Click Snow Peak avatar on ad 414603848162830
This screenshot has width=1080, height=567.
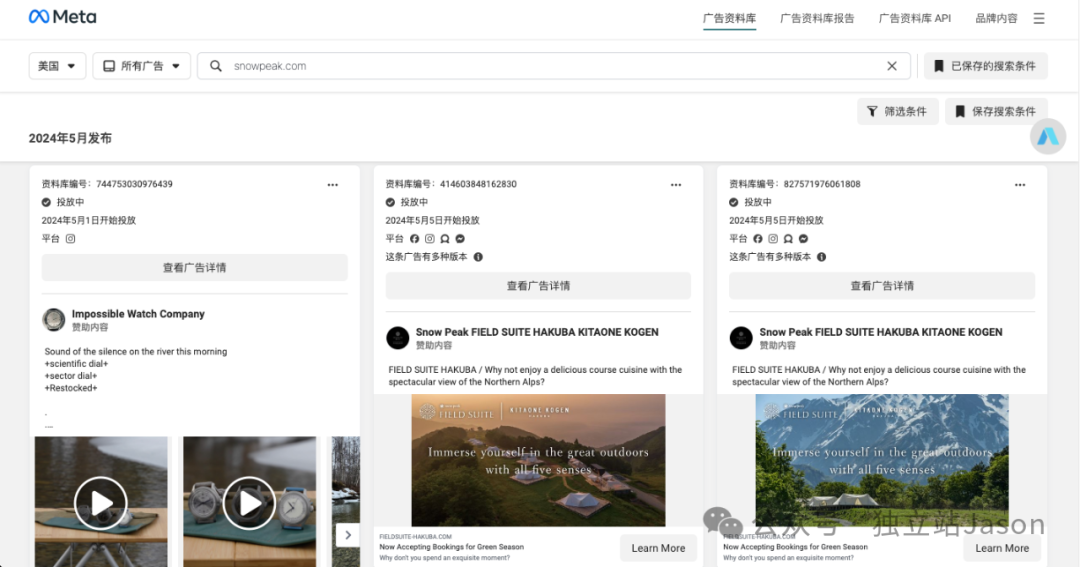tap(397, 338)
